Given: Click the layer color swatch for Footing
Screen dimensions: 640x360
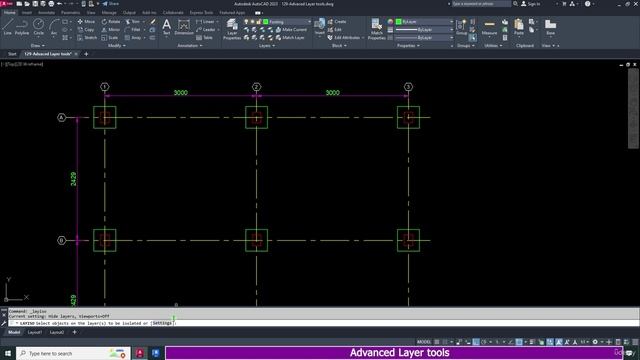Looking at the screenshot, I should (x=266, y=22).
